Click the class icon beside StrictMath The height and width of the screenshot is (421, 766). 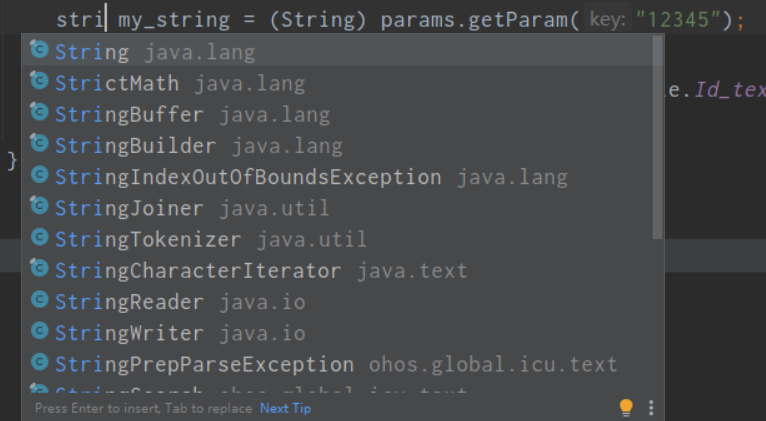[40, 82]
